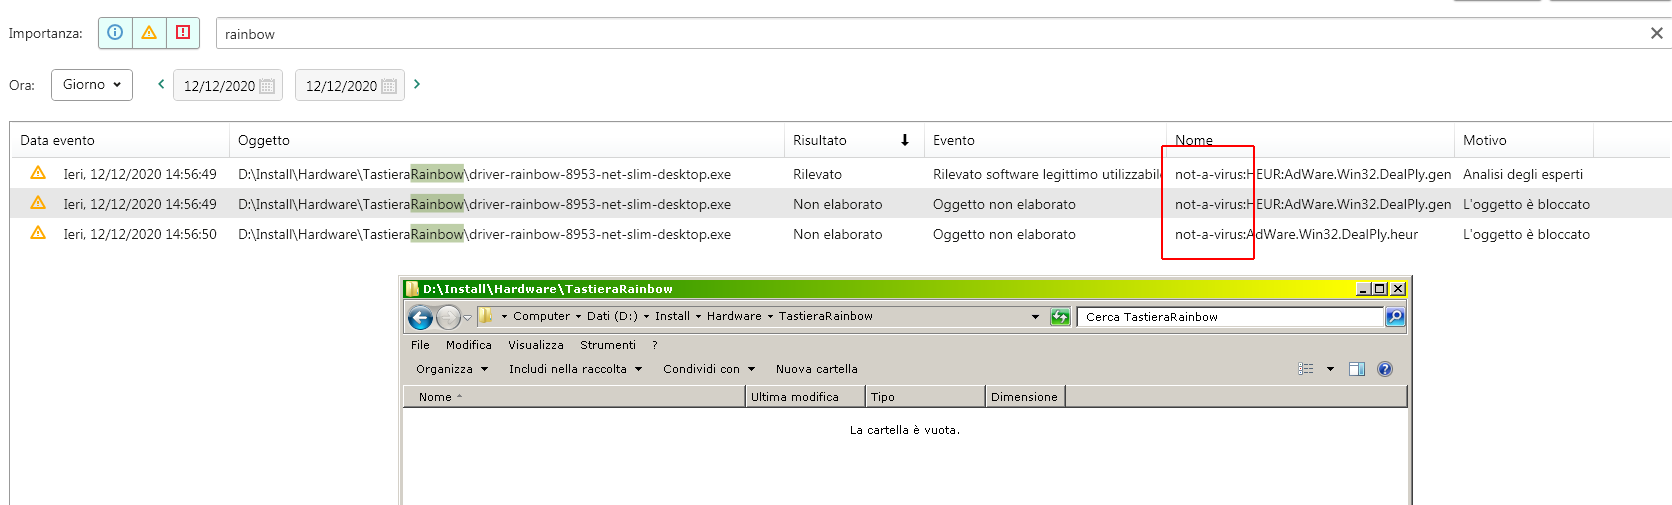
Task: Click Nuova cartella button
Action: [x=816, y=369]
